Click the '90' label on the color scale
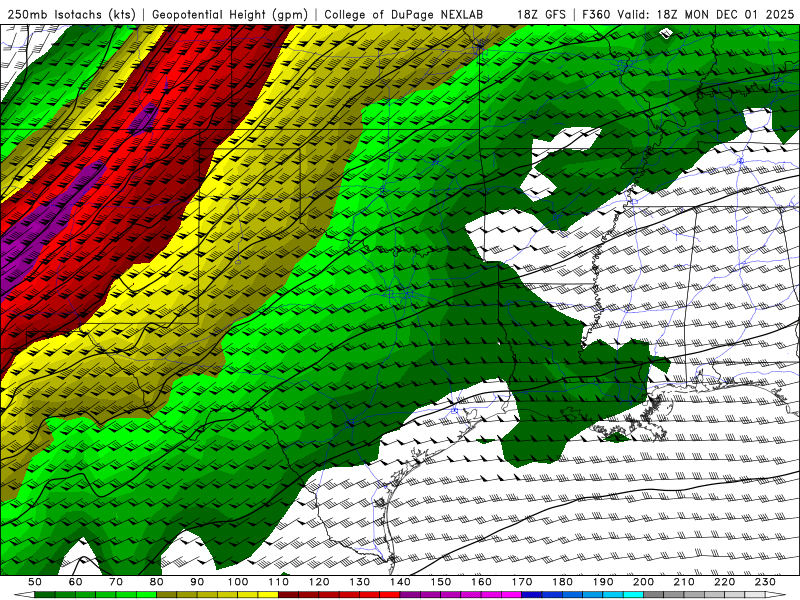This screenshot has height=600, width=800. (197, 582)
